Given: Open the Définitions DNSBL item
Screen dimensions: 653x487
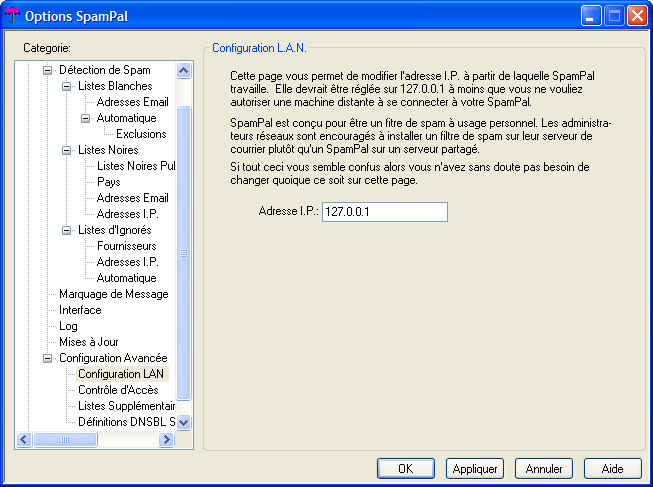Looking at the screenshot, I should (x=127, y=422).
